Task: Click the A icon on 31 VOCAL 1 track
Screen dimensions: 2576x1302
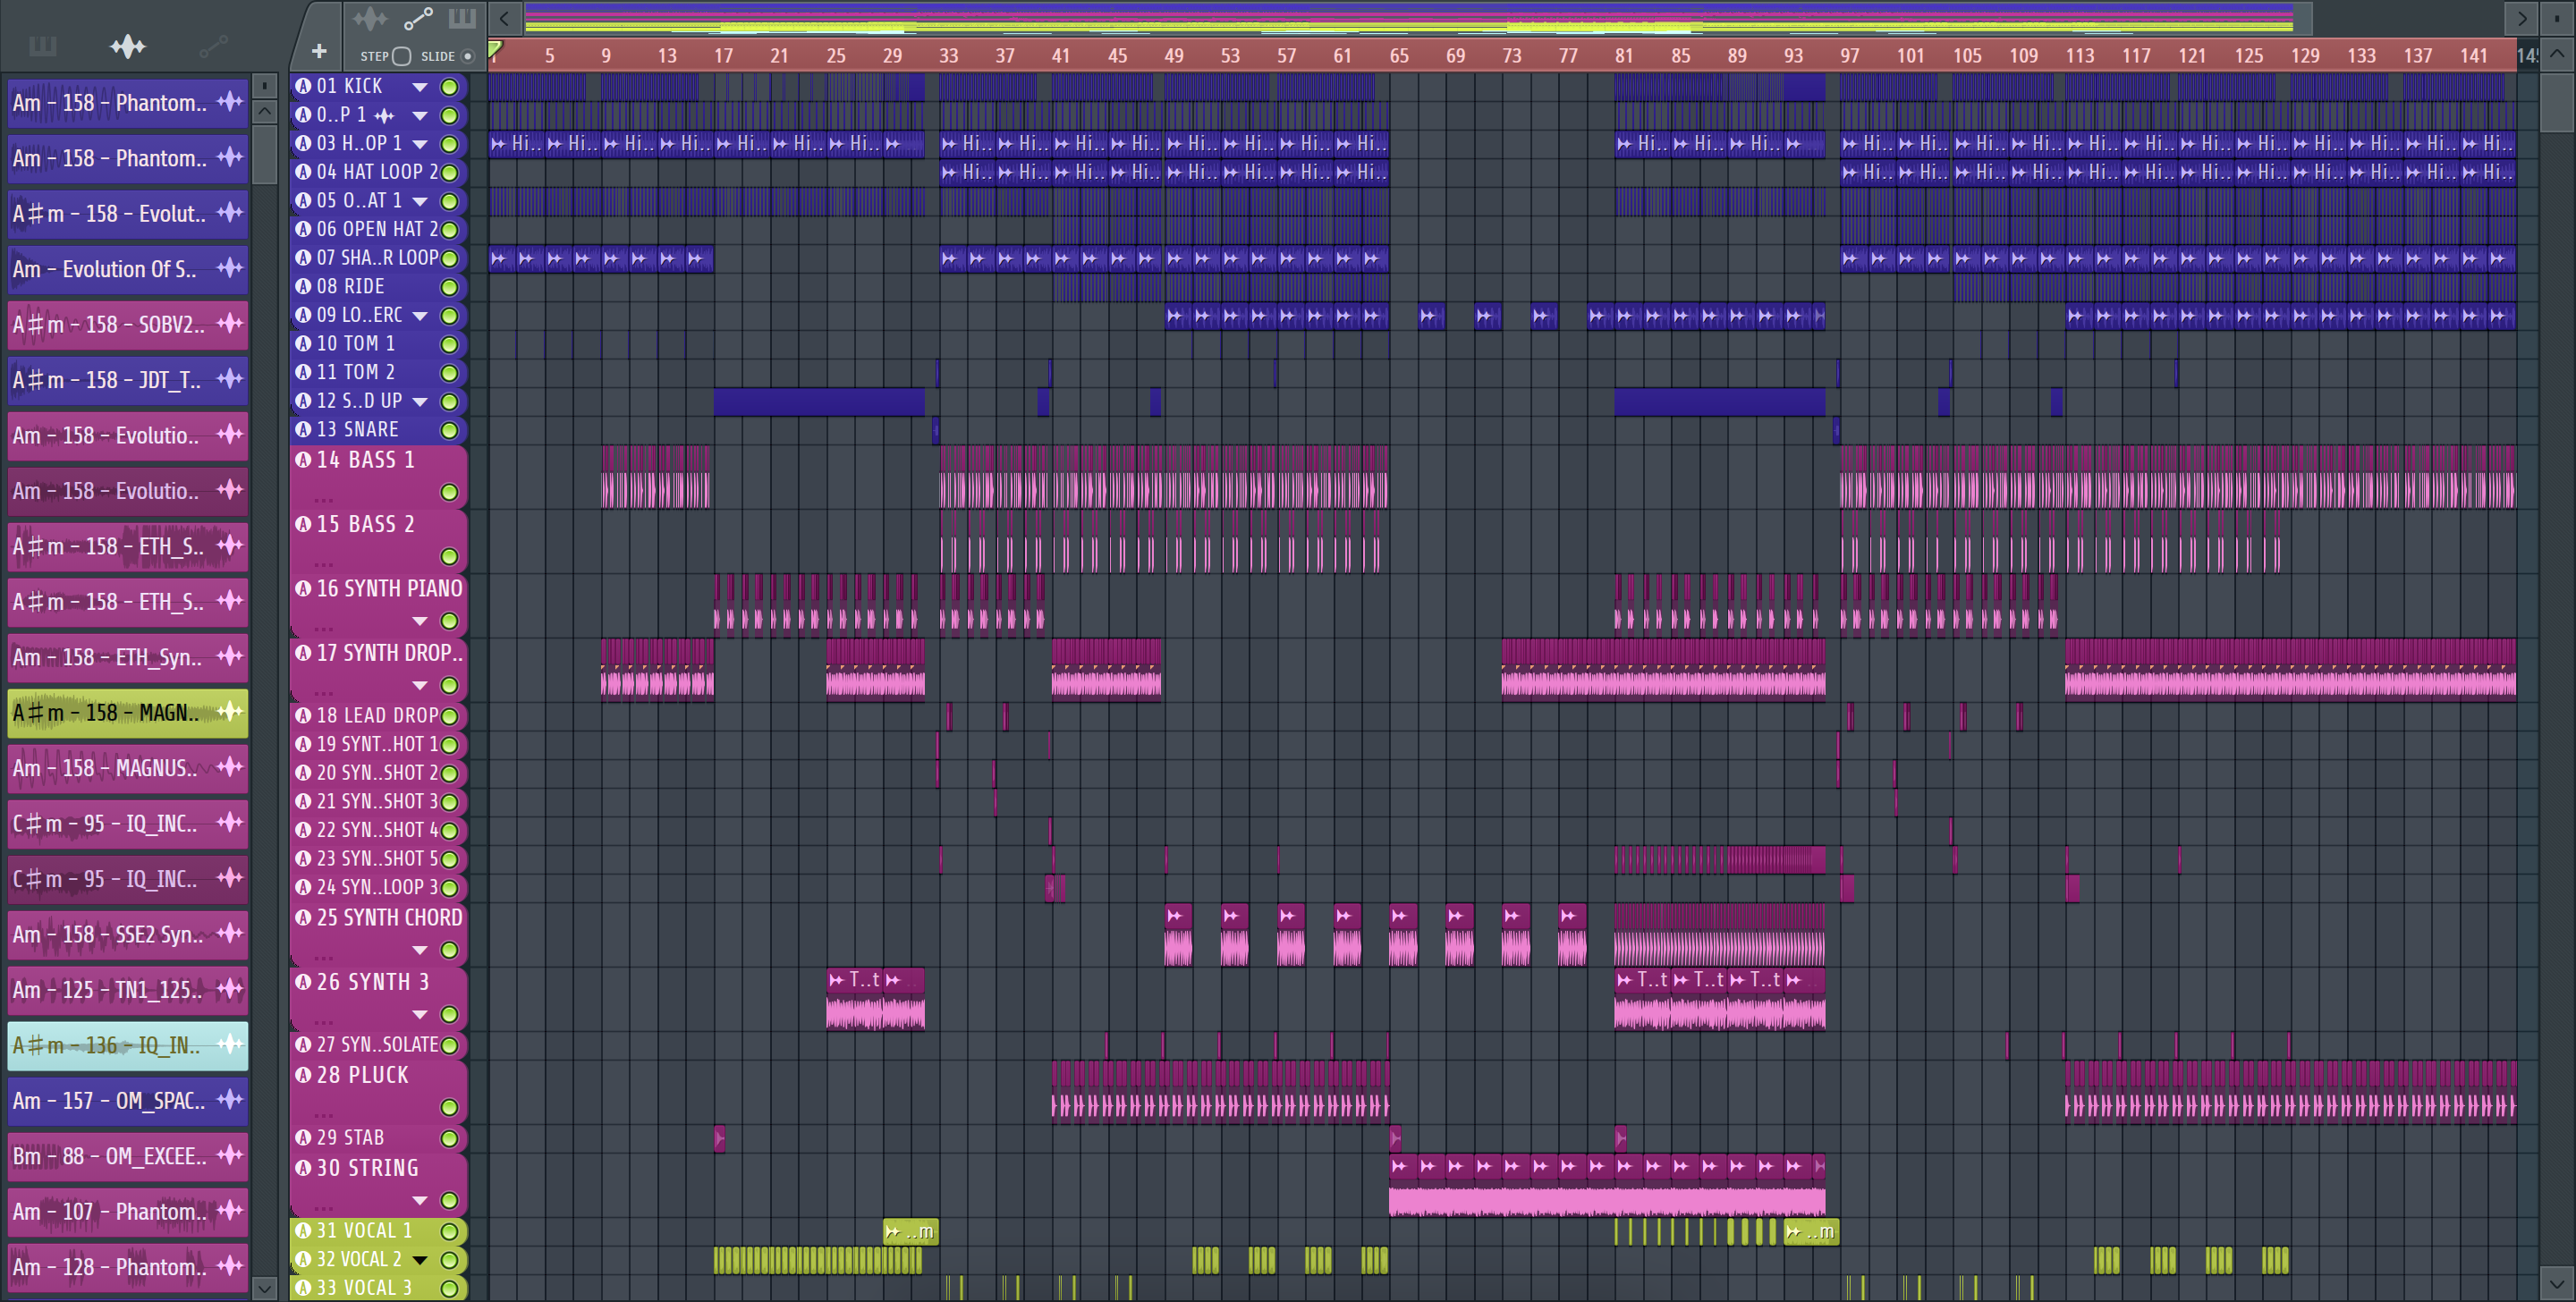Action: coord(303,1231)
